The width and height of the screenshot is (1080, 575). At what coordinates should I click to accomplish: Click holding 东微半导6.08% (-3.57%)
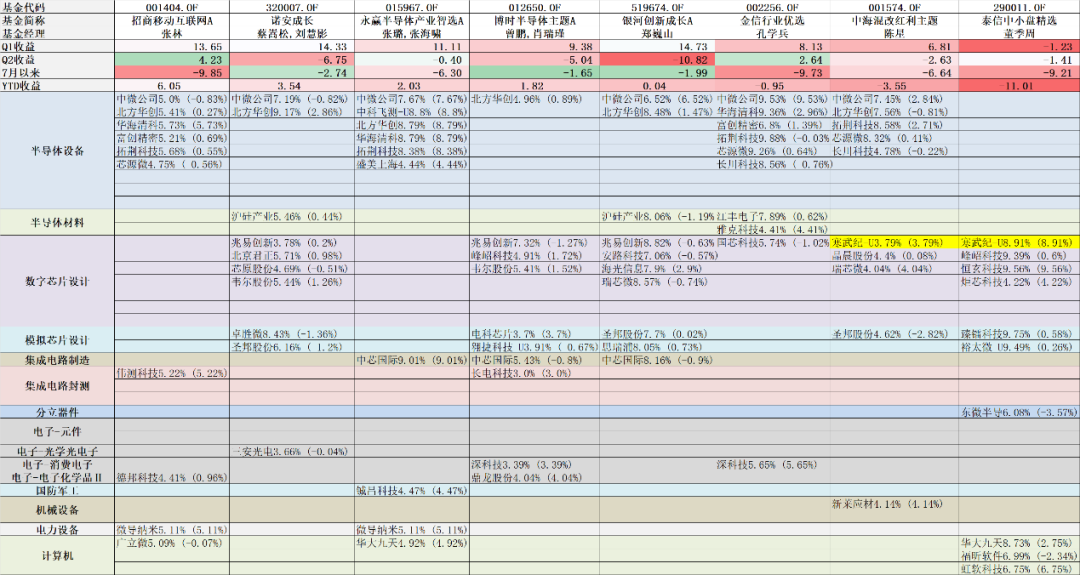[x=1018, y=412]
